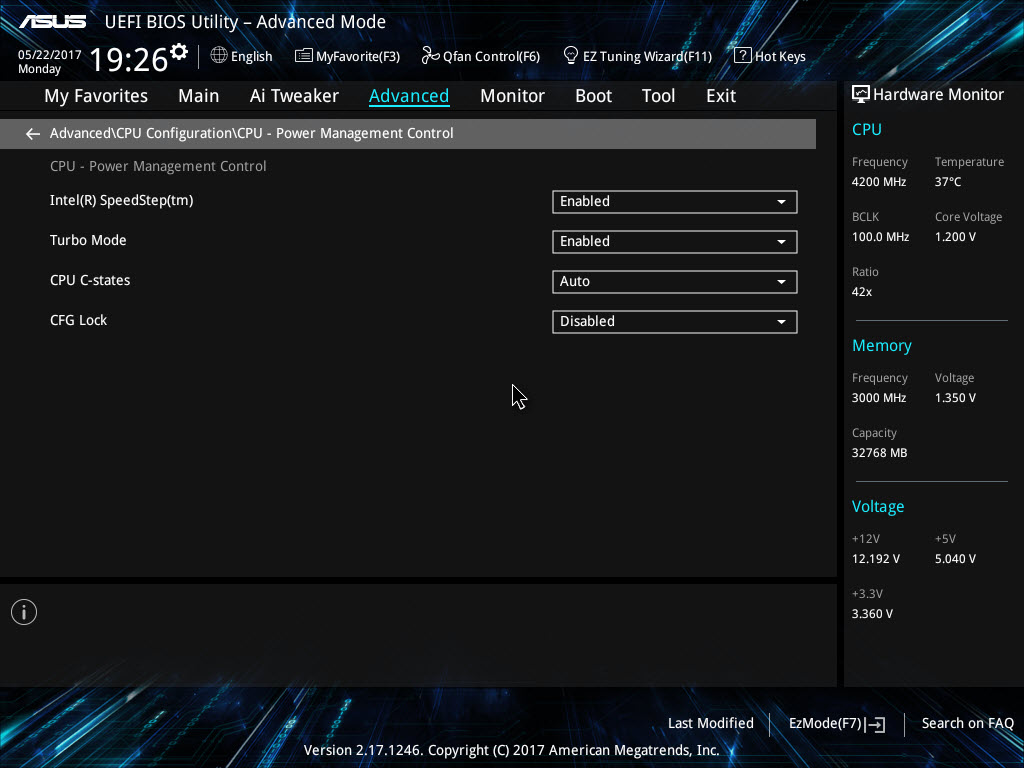Image resolution: width=1024 pixels, height=768 pixels.
Task: Click the 1.350 V memory voltage
Action: point(955,398)
